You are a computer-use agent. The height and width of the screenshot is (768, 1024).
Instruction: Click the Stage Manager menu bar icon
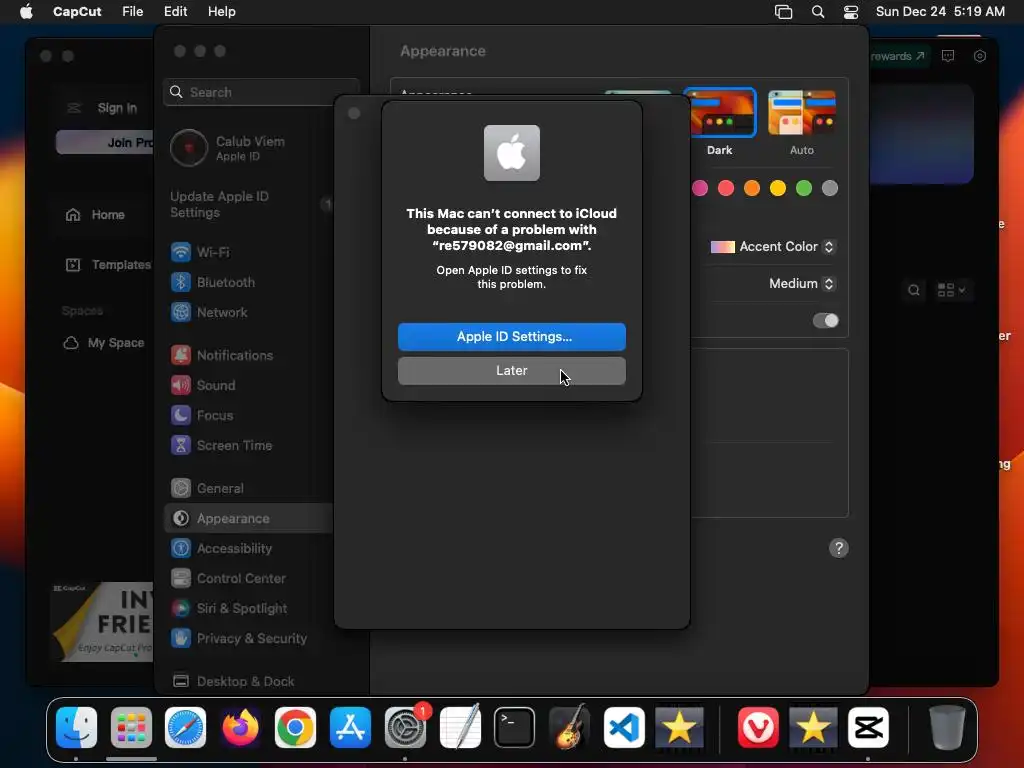(x=783, y=12)
